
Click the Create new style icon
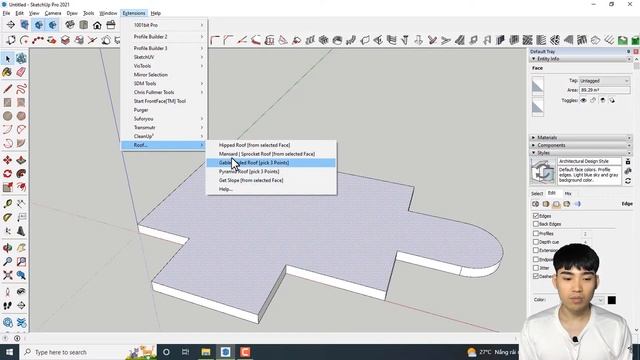pyautogui.click(x=628, y=171)
